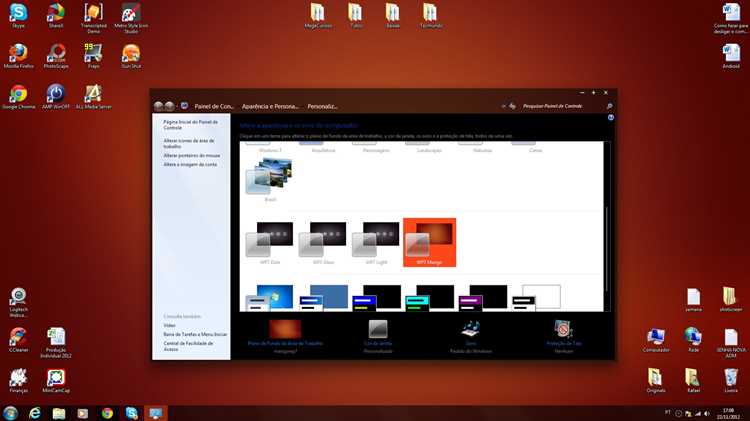Click the Aparência e Persona... breadcrumb
Image resolution: width=750 pixels, height=421 pixels.
click(270, 106)
